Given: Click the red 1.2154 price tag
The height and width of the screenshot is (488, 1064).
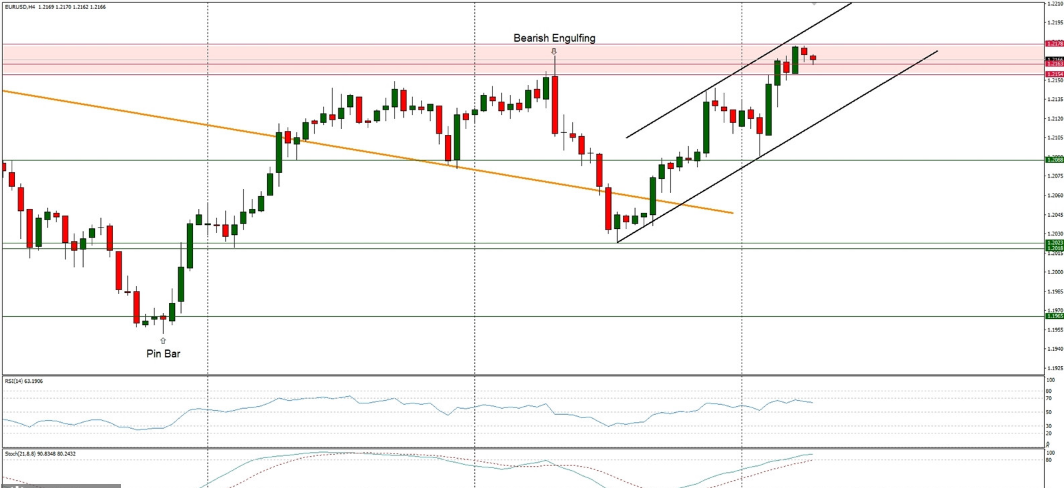Looking at the screenshot, I should pyautogui.click(x=1053, y=74).
